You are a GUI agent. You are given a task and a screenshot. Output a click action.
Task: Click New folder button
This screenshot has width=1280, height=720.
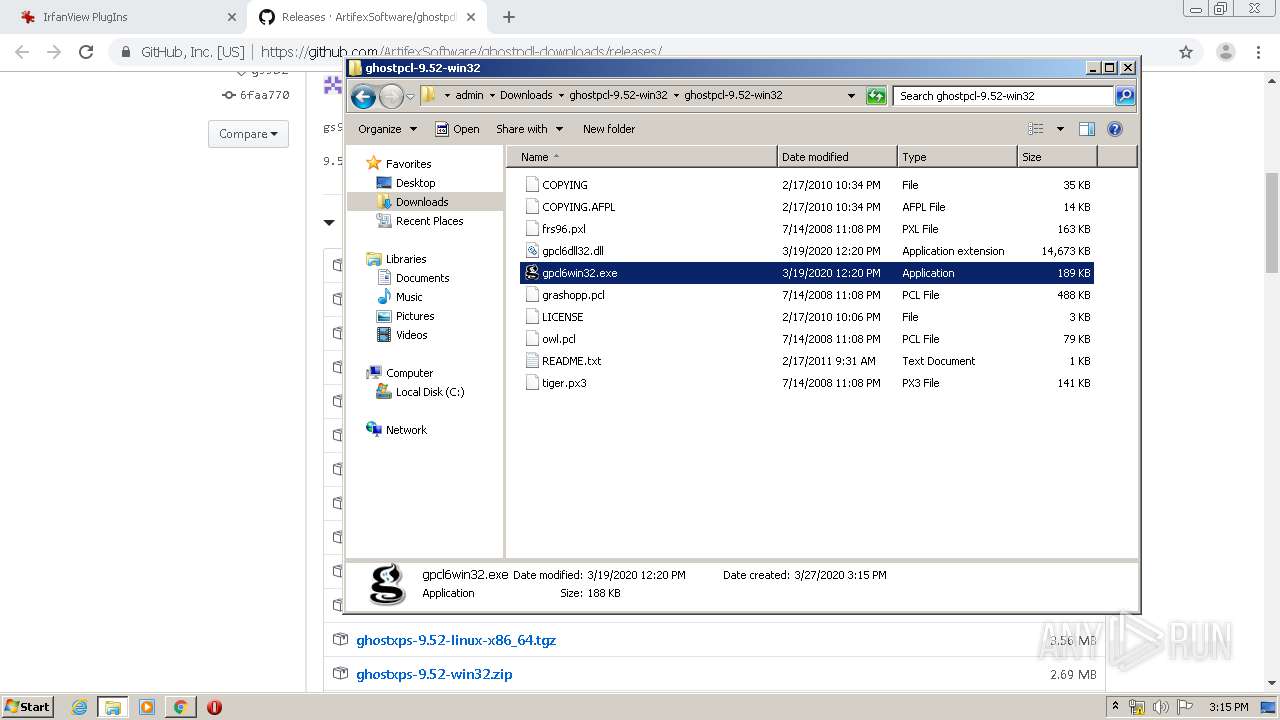pos(609,129)
